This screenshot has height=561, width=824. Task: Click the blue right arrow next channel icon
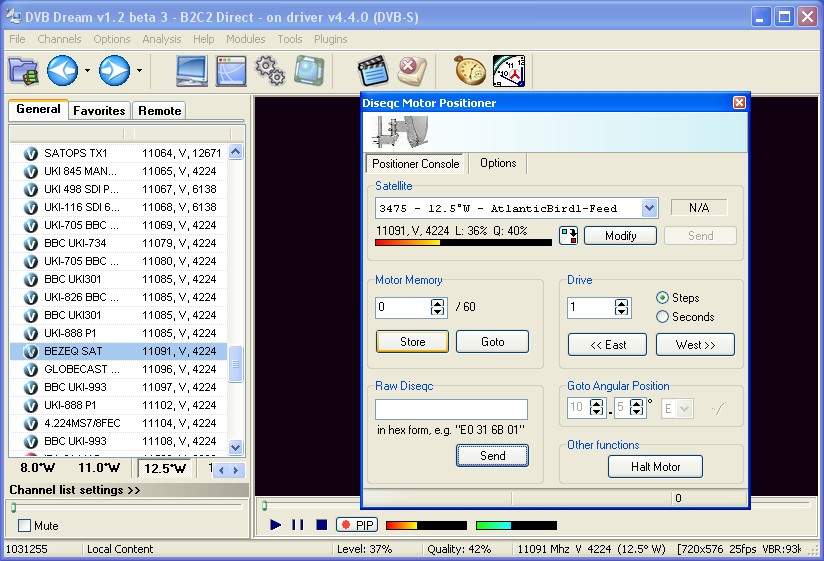pos(114,70)
